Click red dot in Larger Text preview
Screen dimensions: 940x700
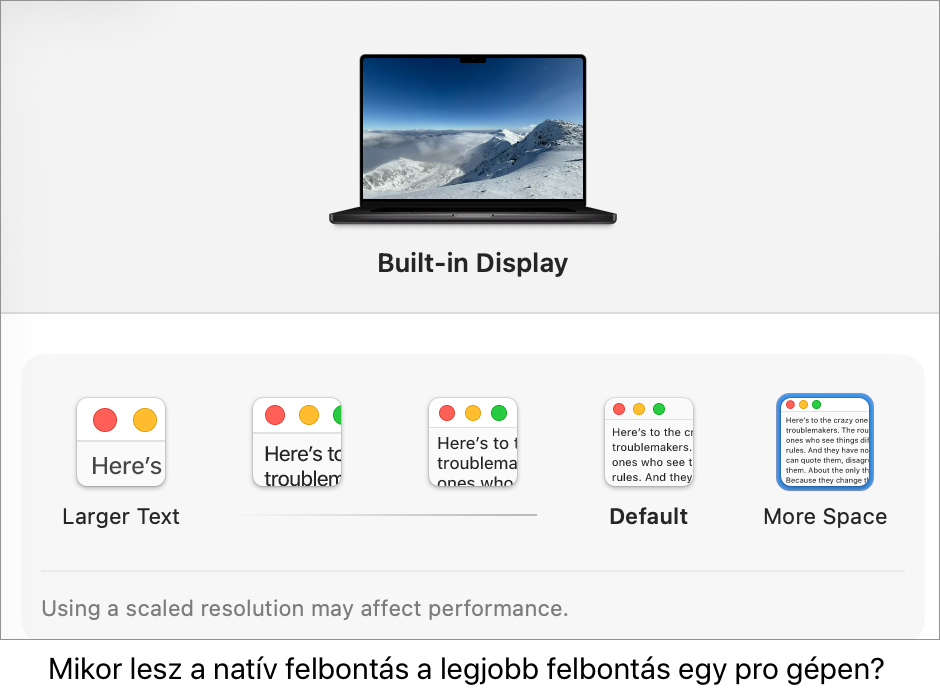105,420
